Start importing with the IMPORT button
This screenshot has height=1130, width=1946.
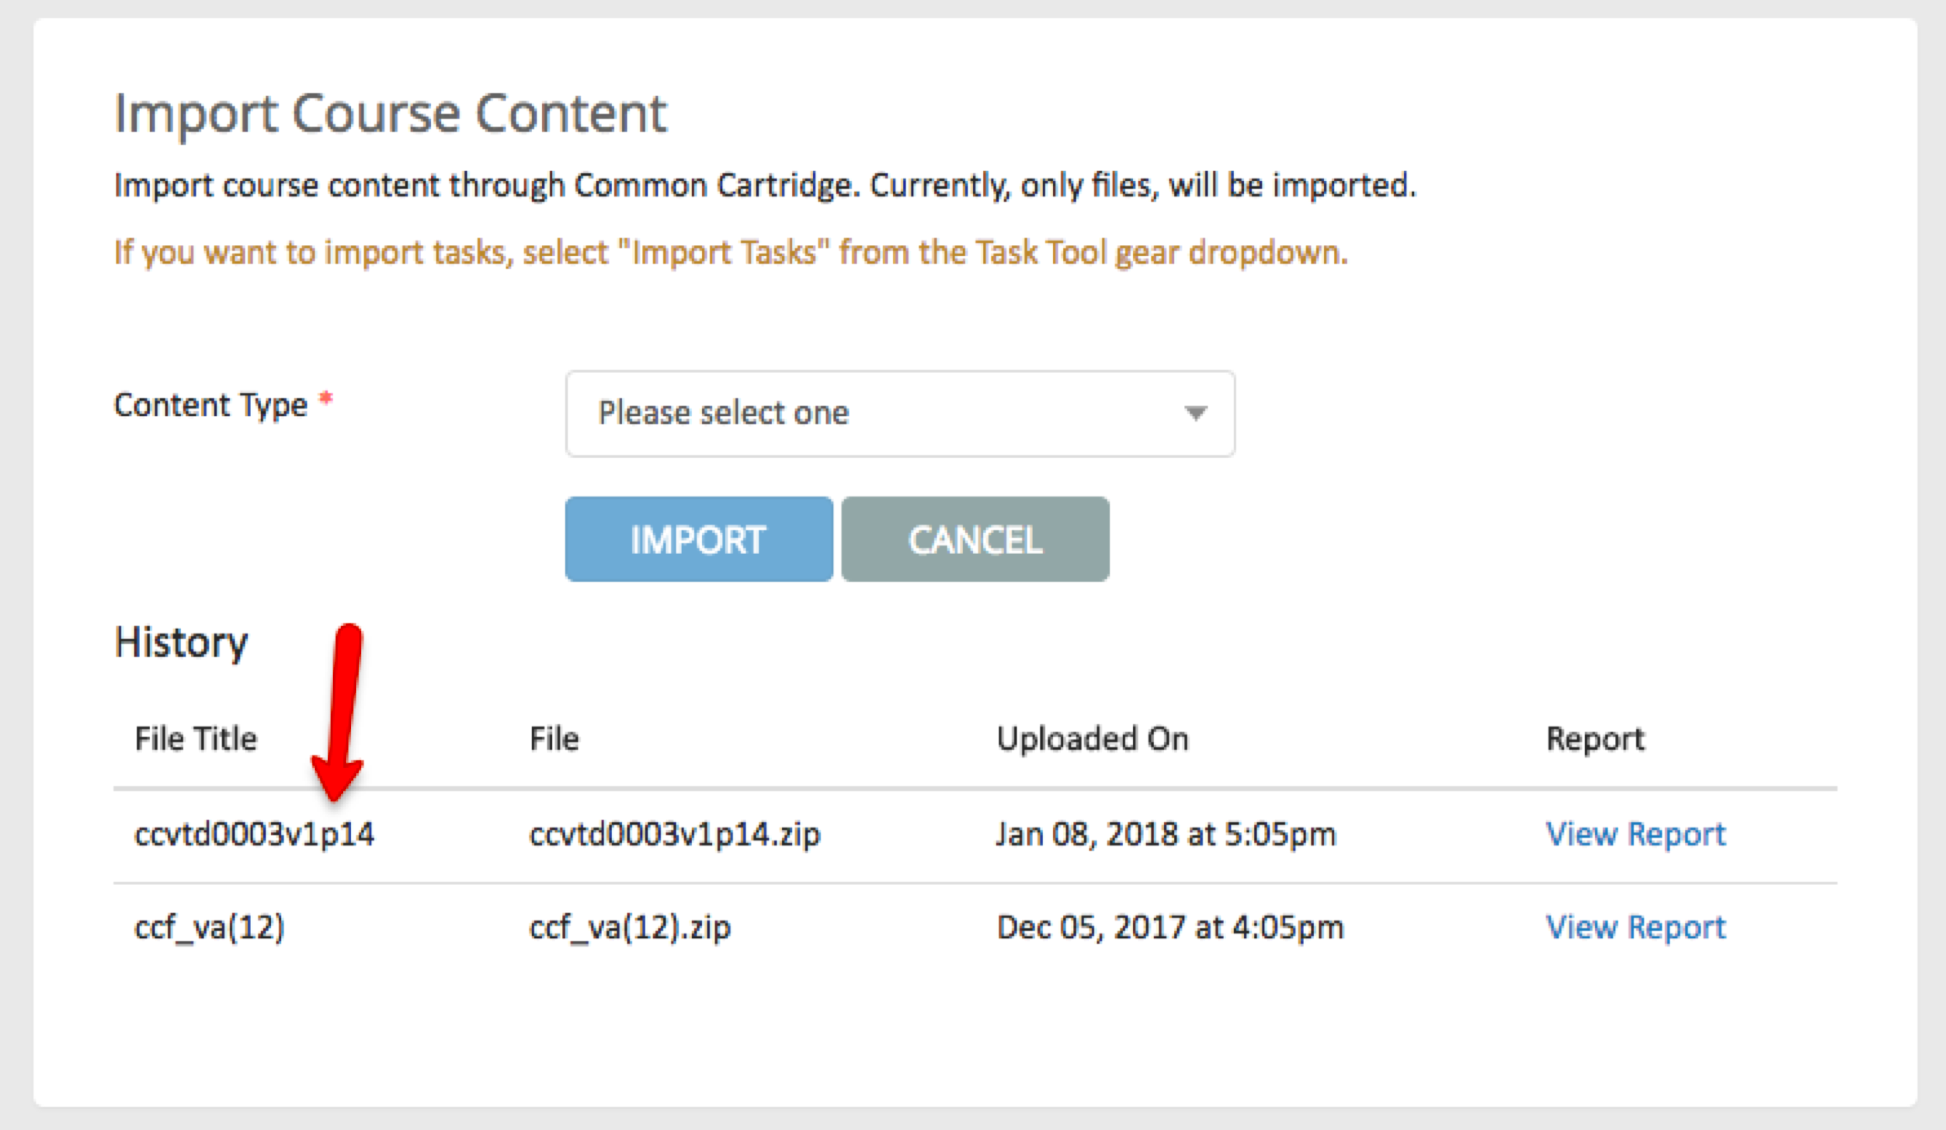(698, 539)
